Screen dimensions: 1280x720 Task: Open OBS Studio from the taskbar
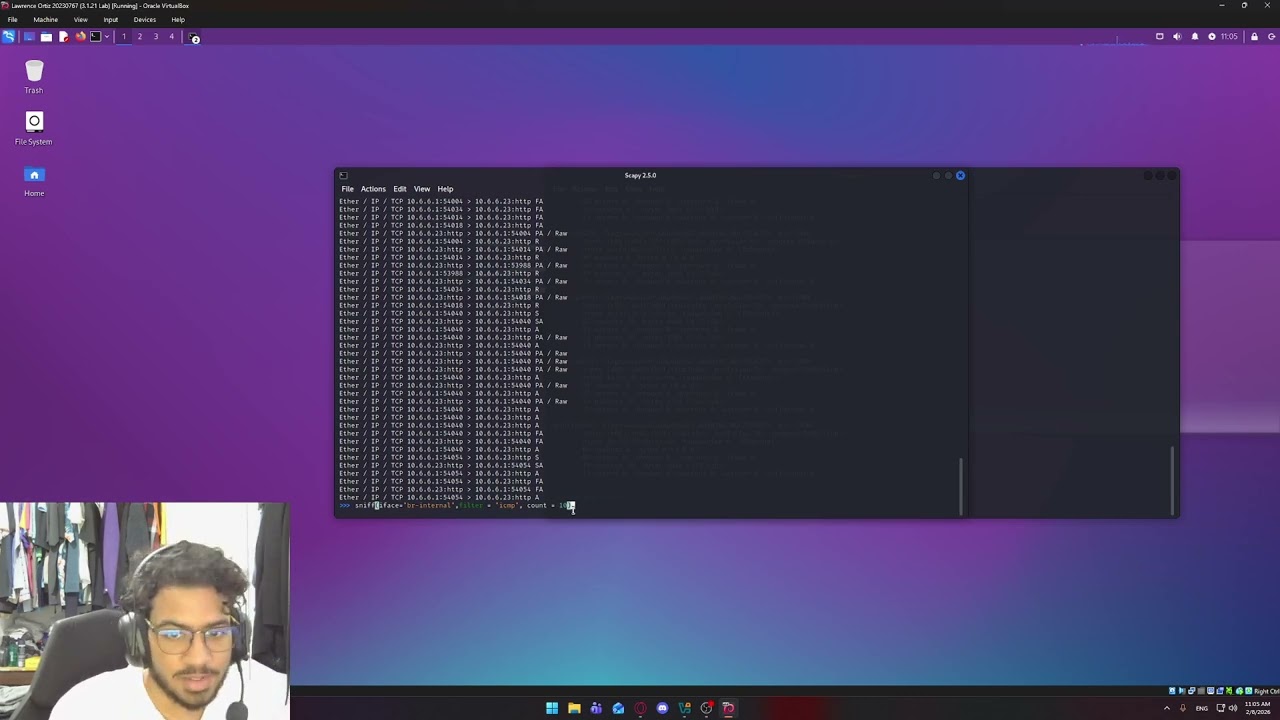point(706,708)
